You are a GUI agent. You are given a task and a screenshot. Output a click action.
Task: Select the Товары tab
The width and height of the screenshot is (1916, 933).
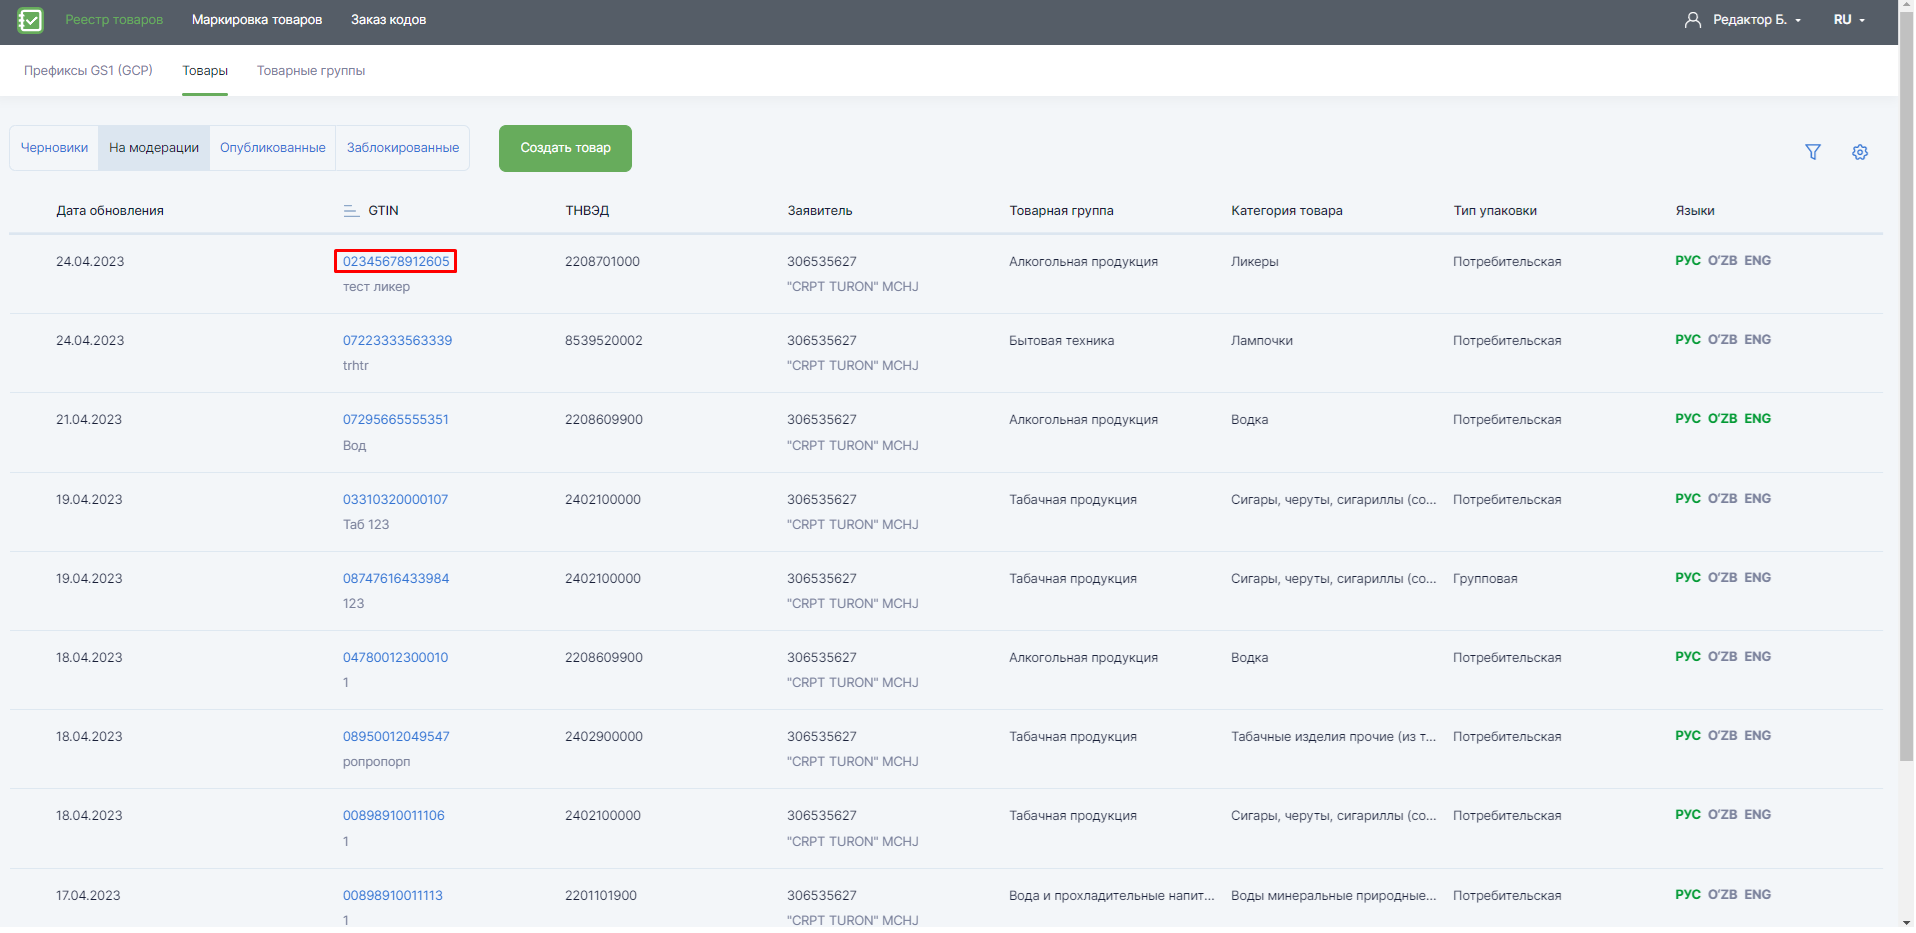pyautogui.click(x=205, y=71)
